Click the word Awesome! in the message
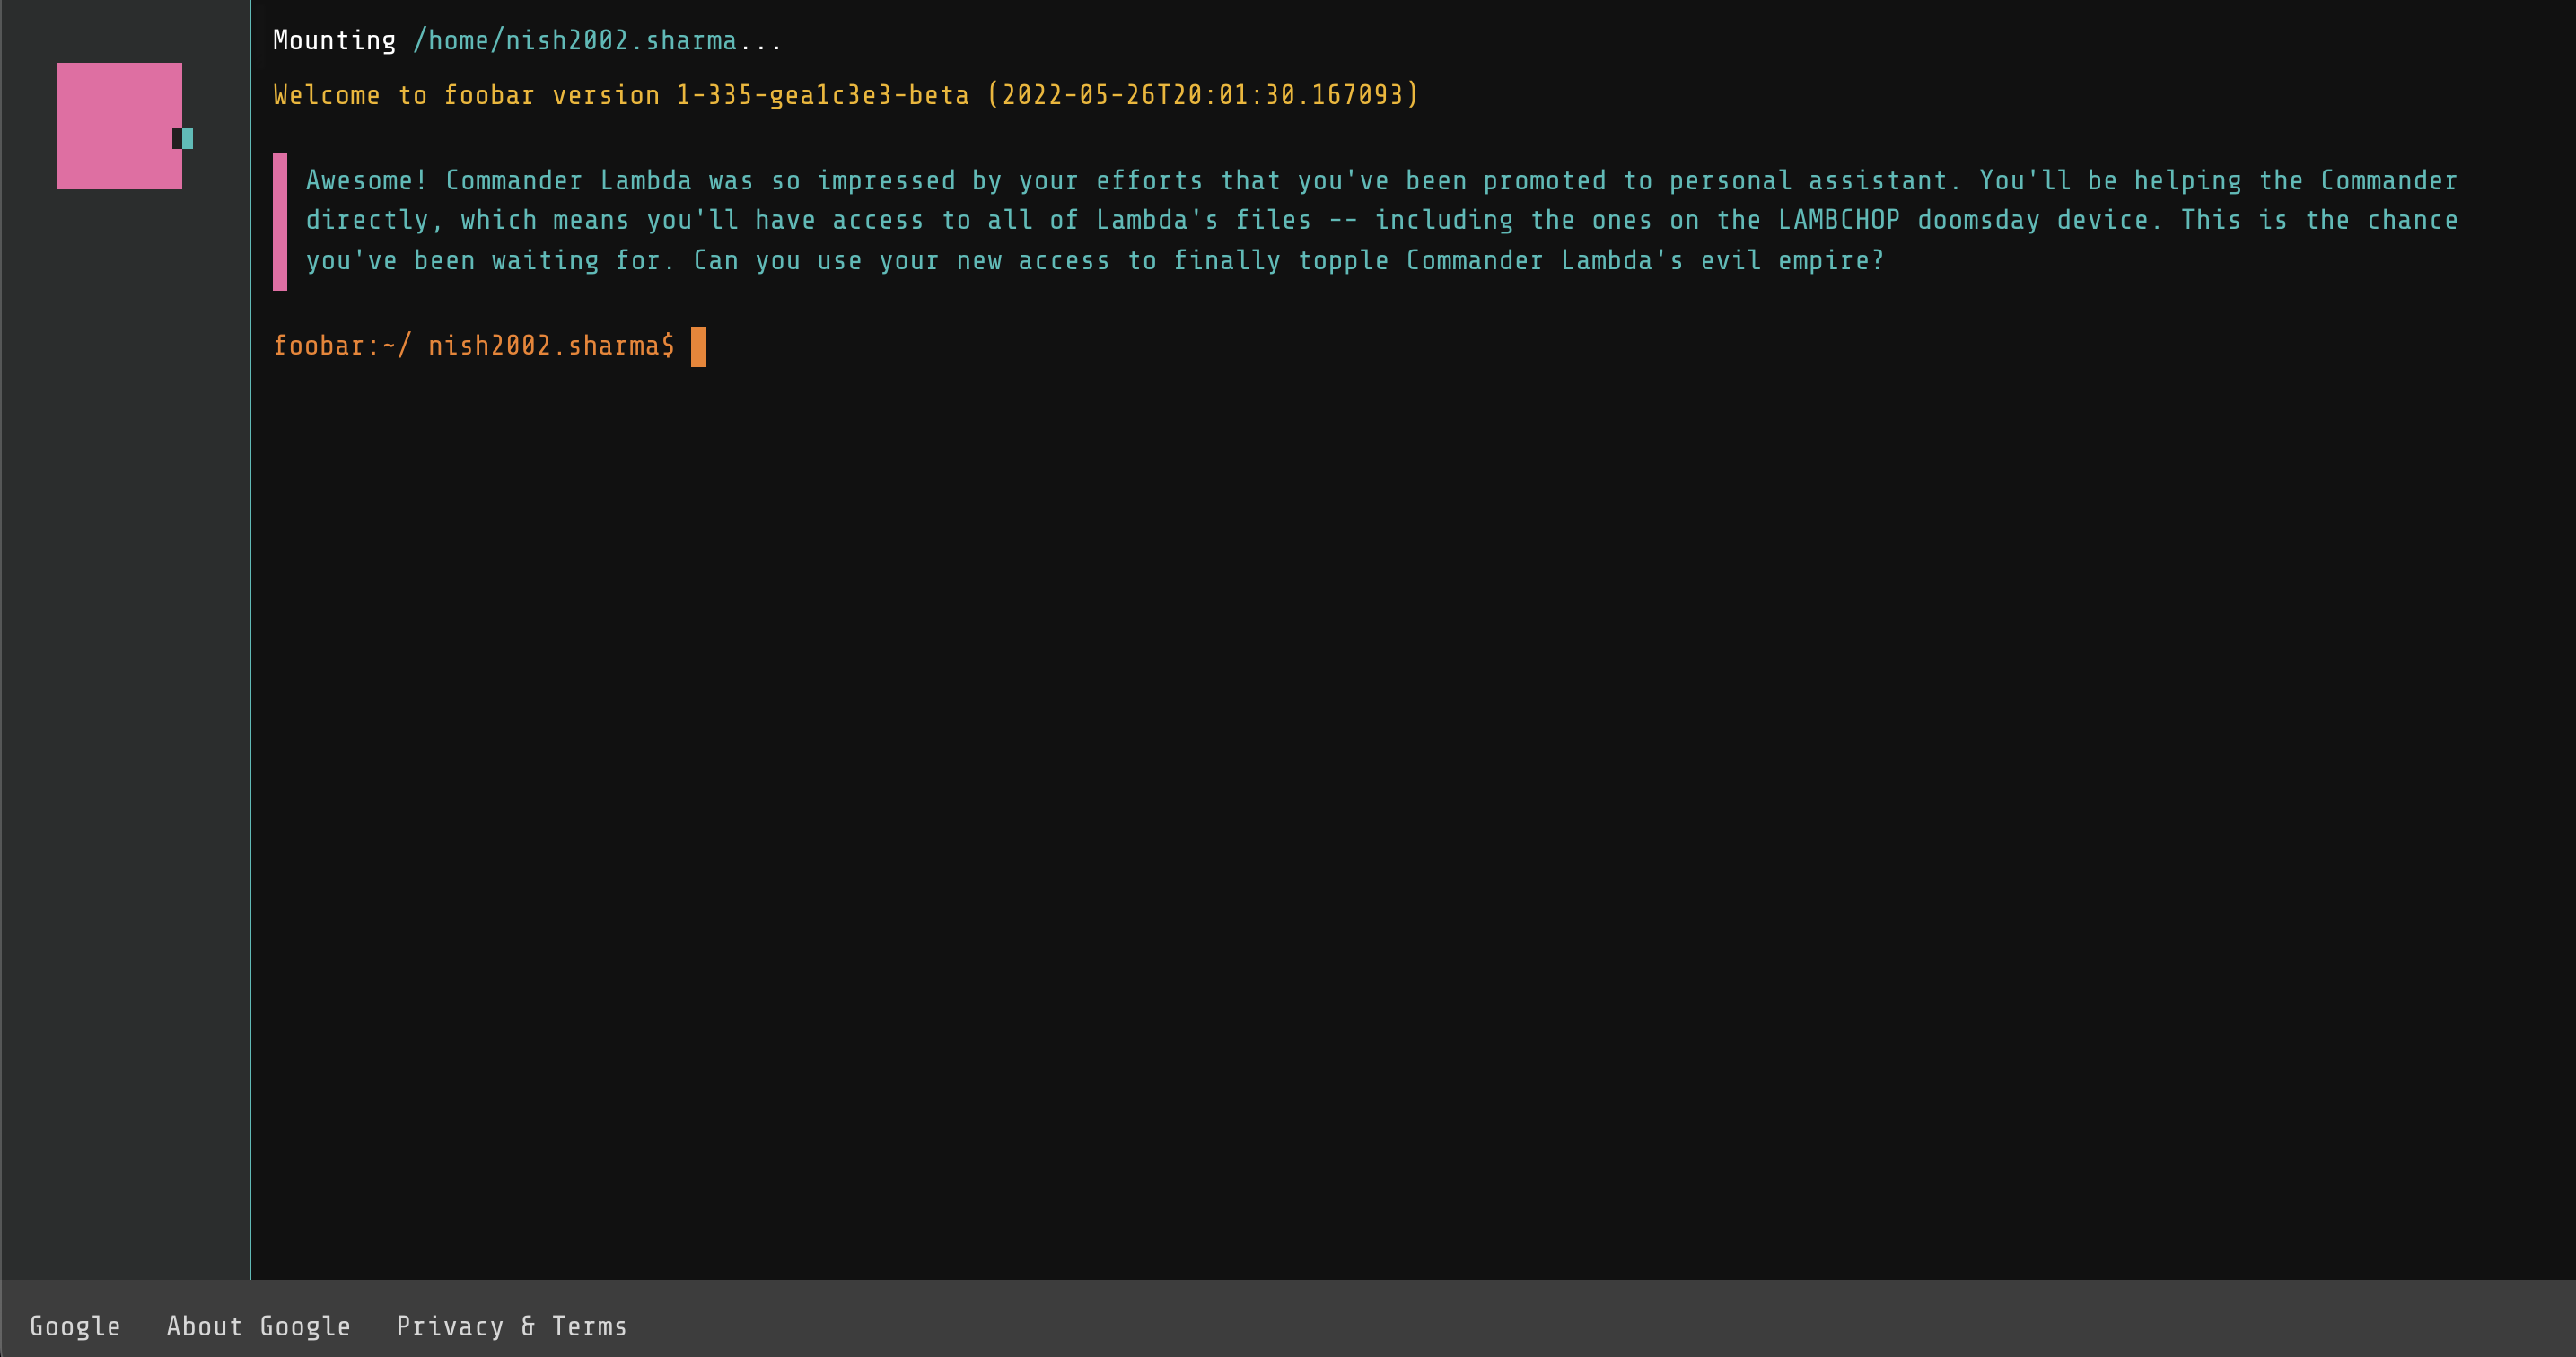The width and height of the screenshot is (2576, 1357). (x=366, y=181)
